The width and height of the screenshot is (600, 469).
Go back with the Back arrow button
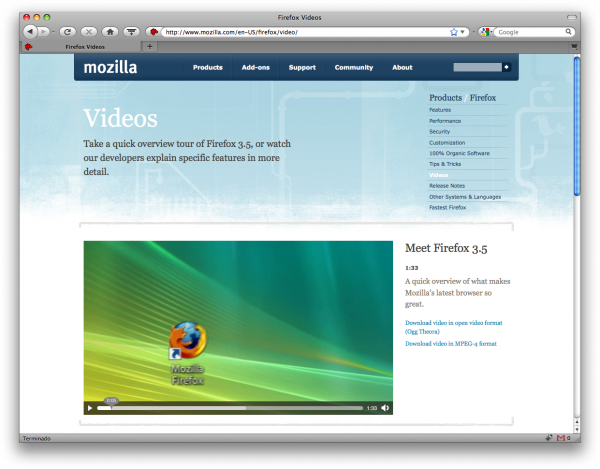(x=30, y=32)
